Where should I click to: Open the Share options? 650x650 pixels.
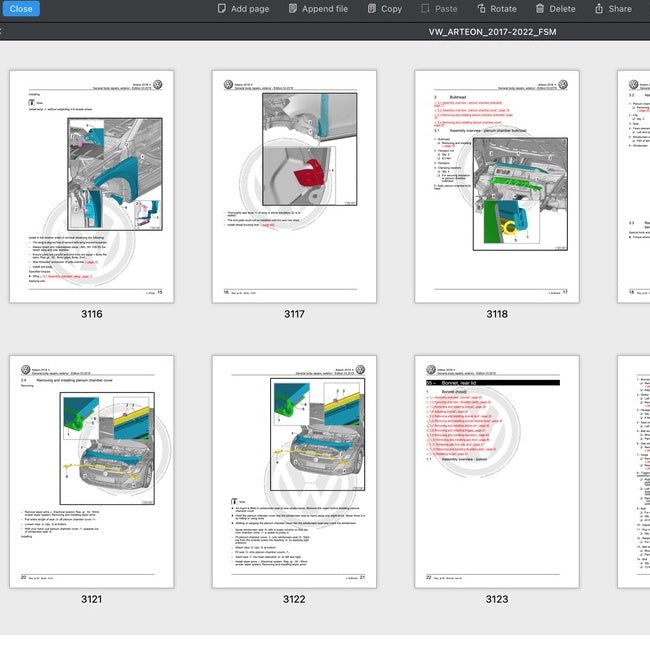[x=611, y=9]
